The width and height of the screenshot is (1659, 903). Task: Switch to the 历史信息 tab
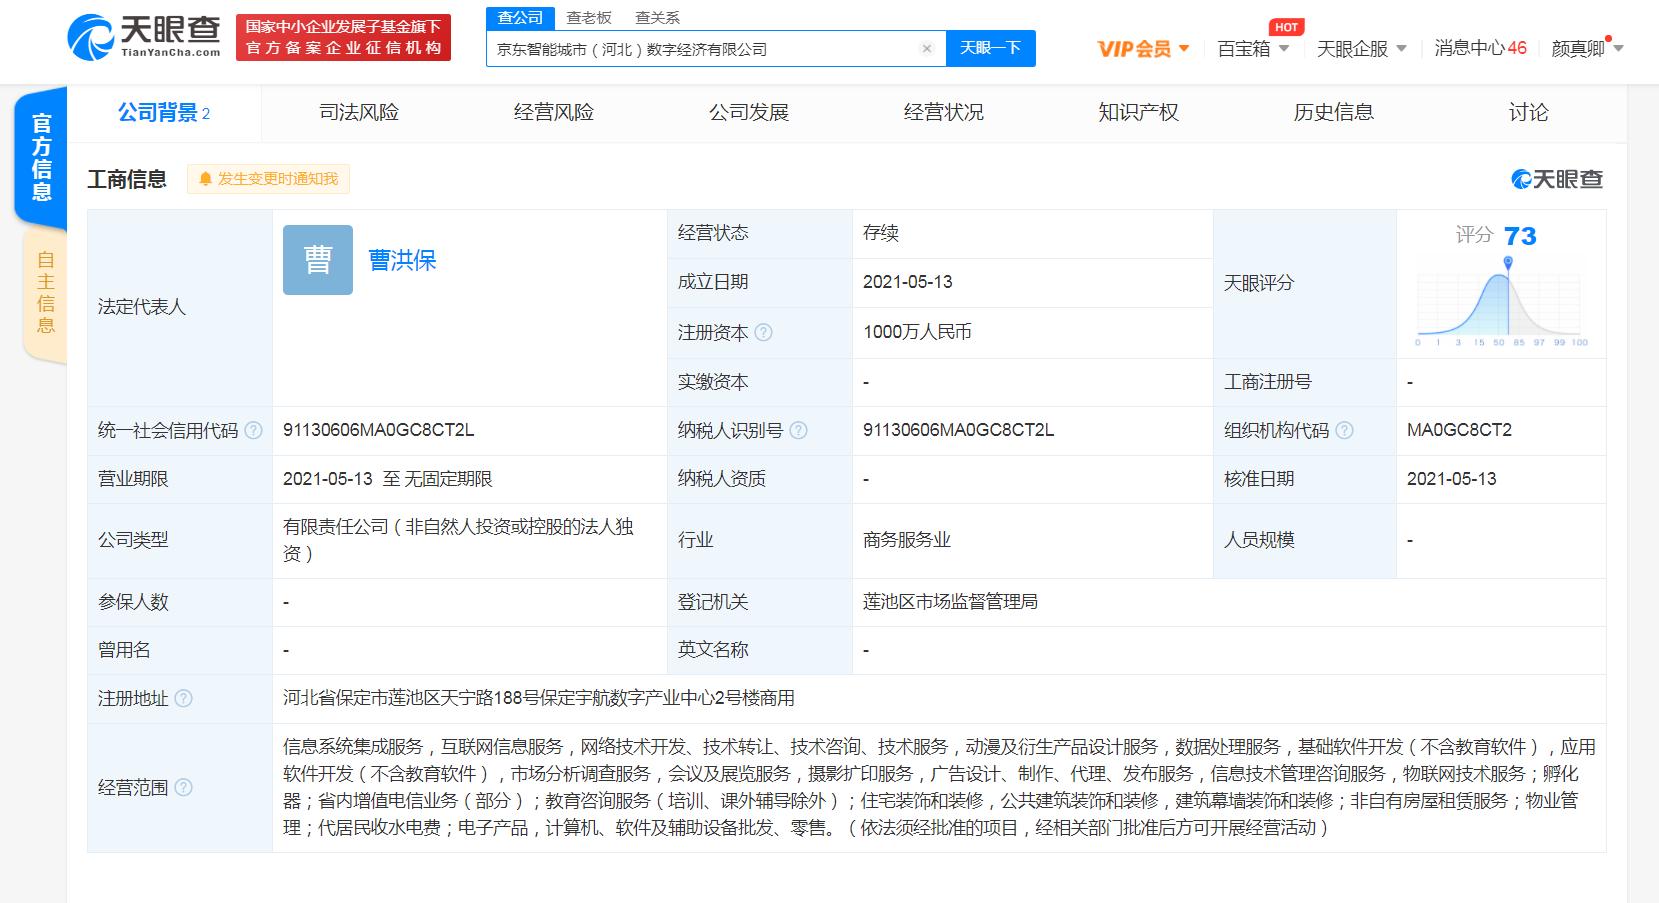[x=1334, y=112]
